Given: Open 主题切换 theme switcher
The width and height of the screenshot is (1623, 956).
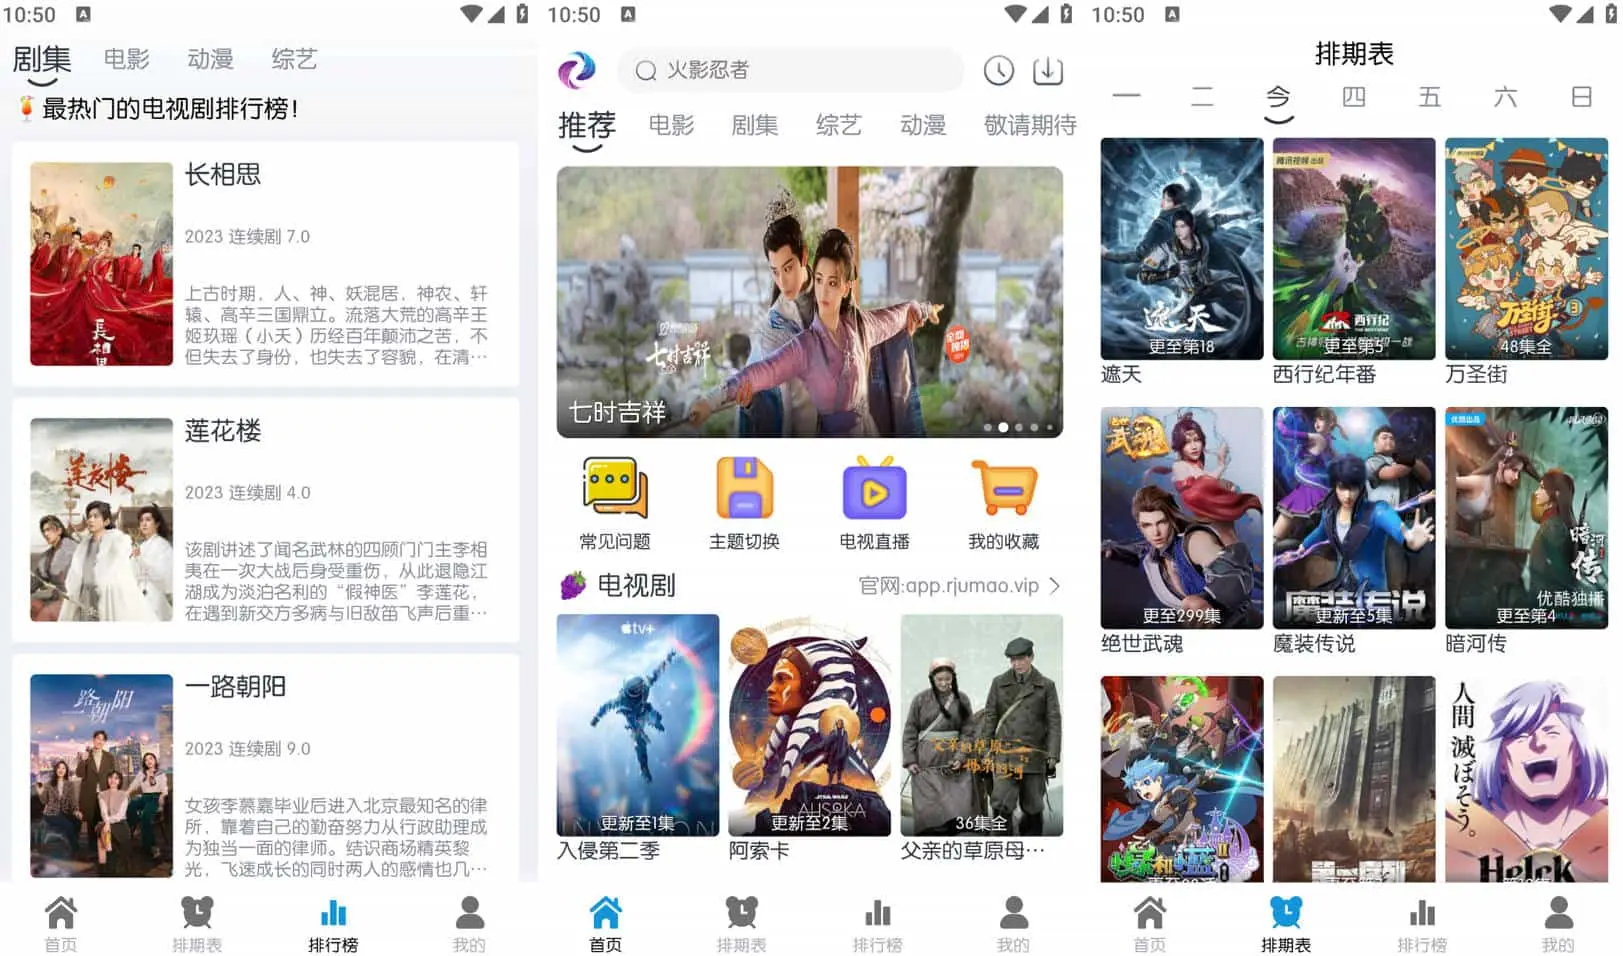Looking at the screenshot, I should click(744, 500).
